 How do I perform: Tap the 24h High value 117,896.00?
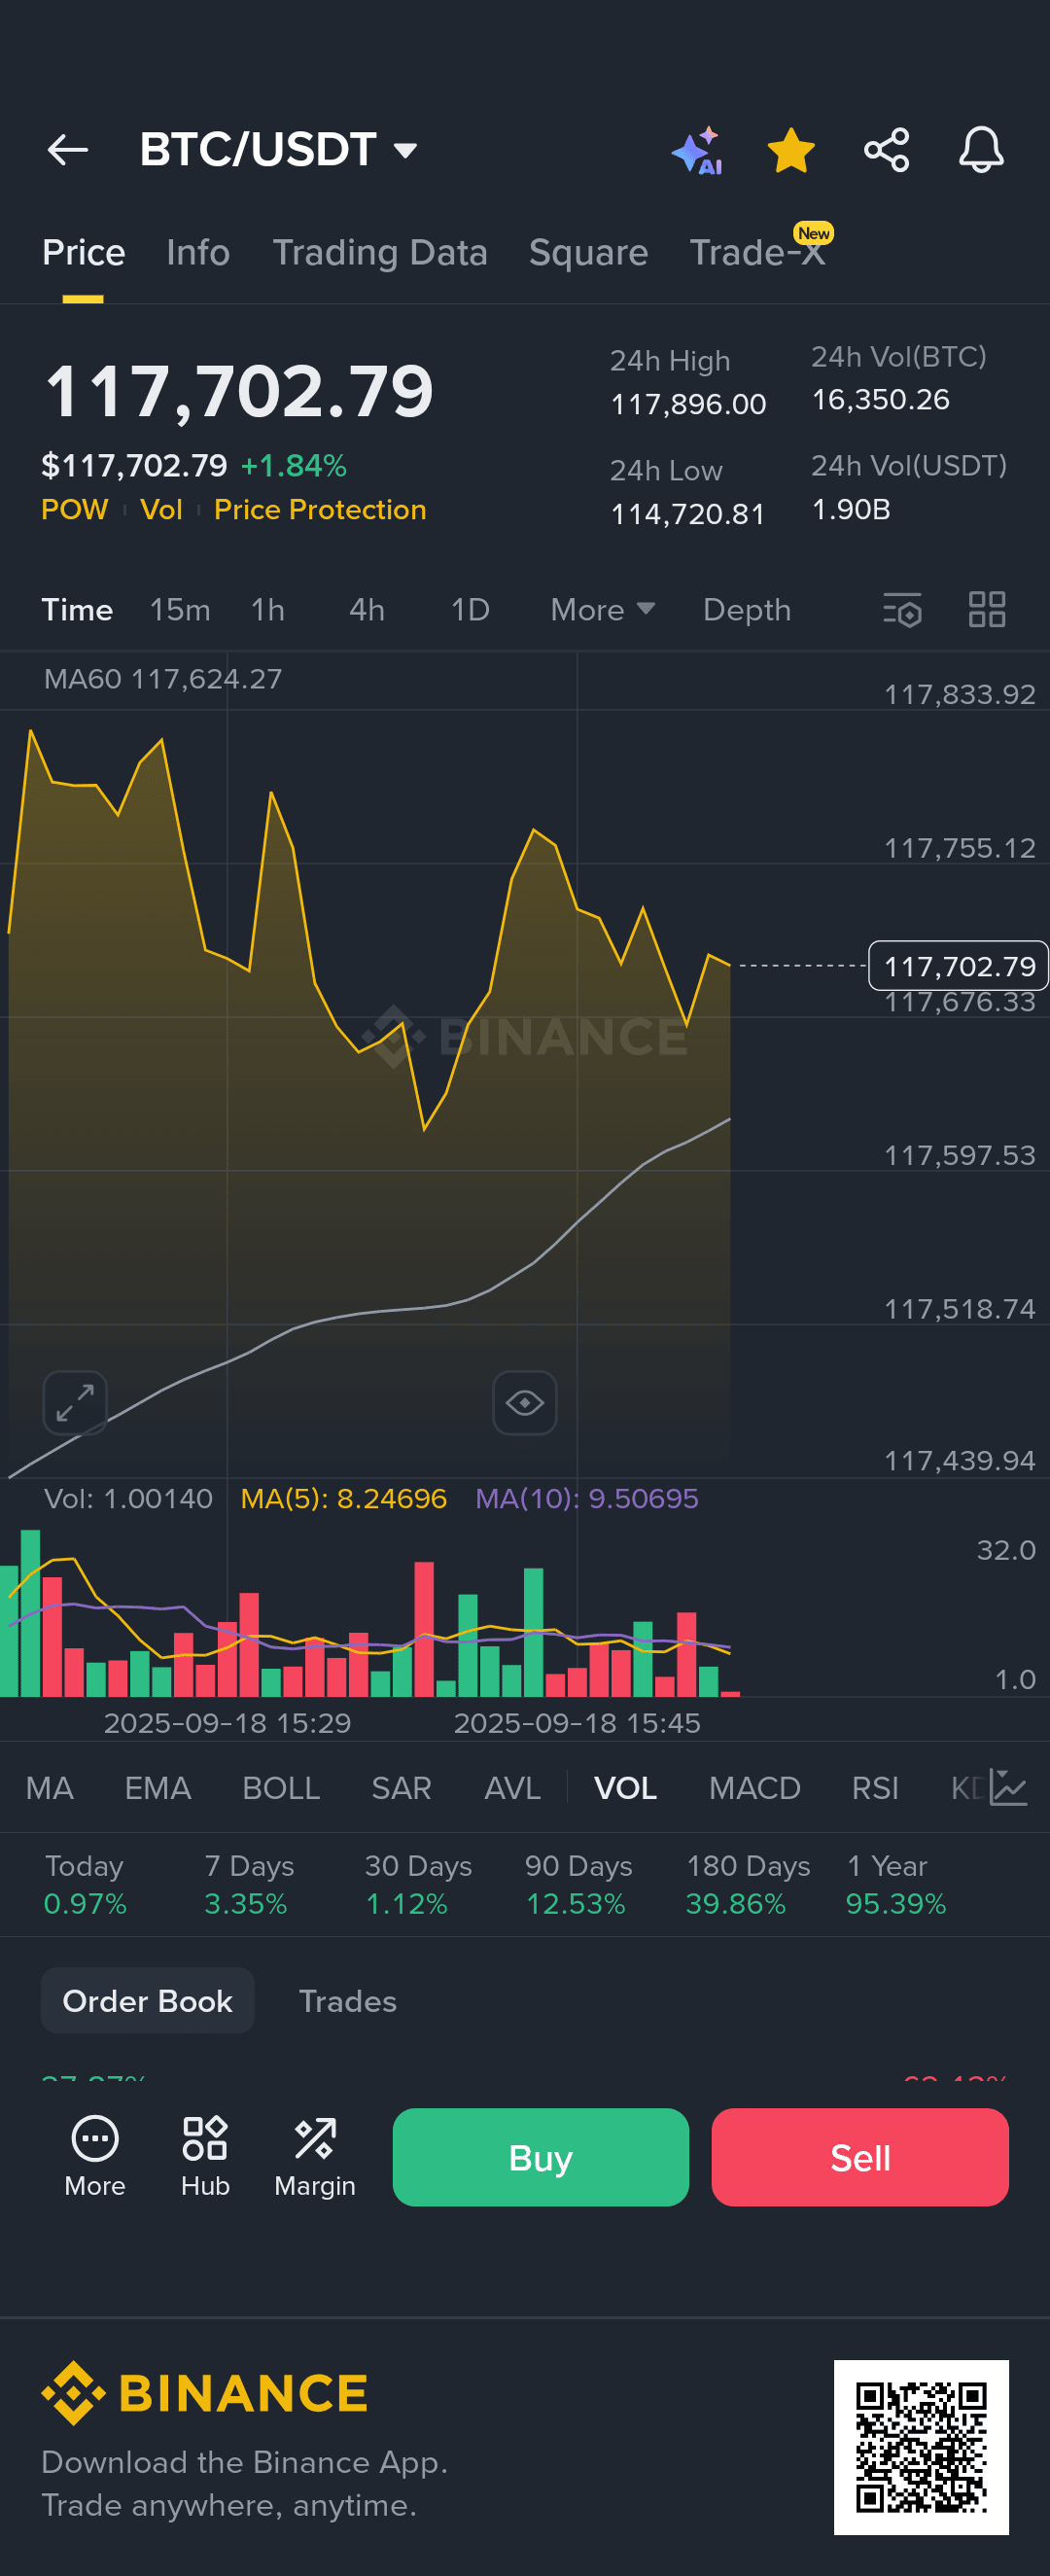(688, 404)
